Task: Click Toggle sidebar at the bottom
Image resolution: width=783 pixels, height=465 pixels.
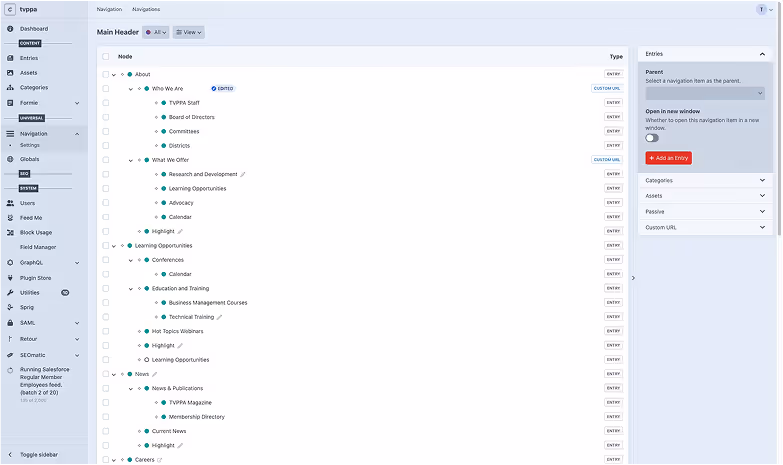Action: (38, 455)
